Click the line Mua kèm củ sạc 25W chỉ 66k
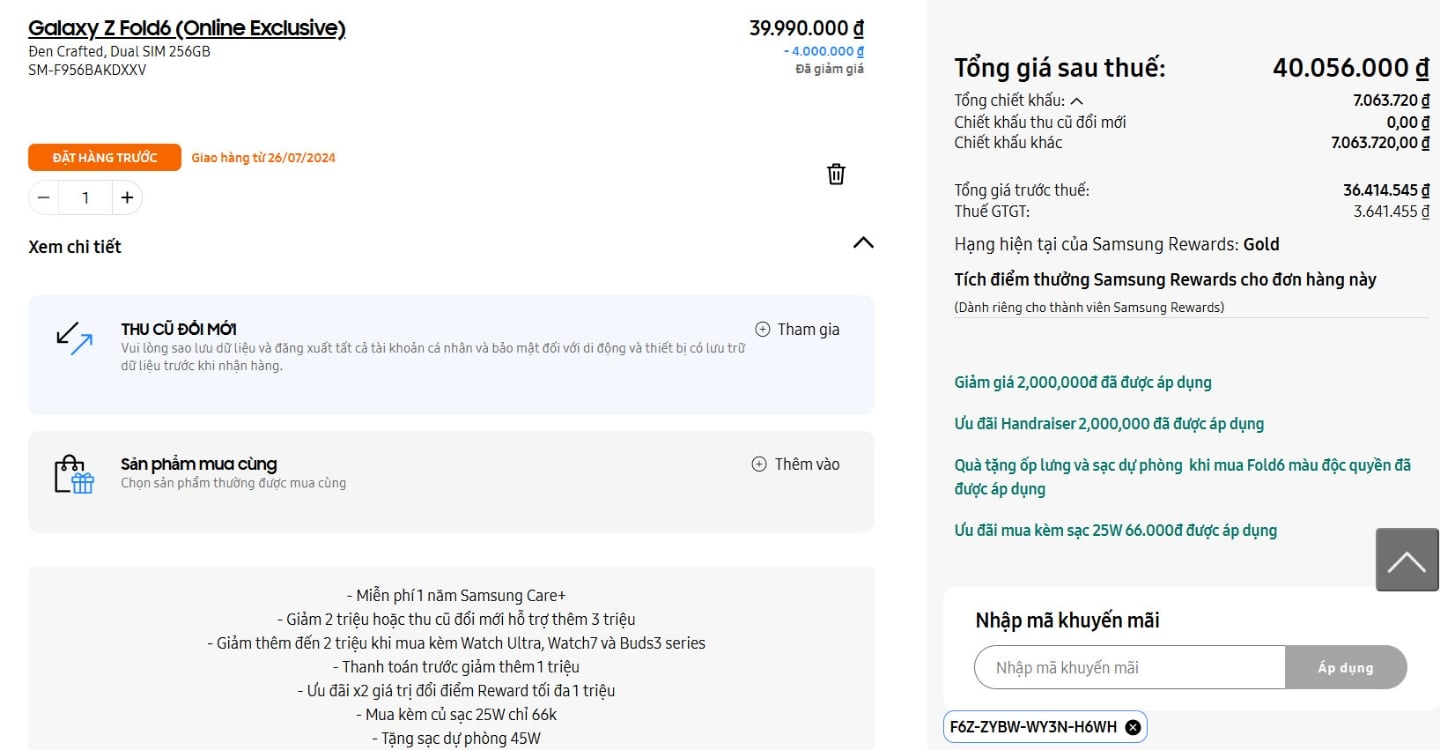The image size is (1440, 750). pyautogui.click(x=456, y=714)
